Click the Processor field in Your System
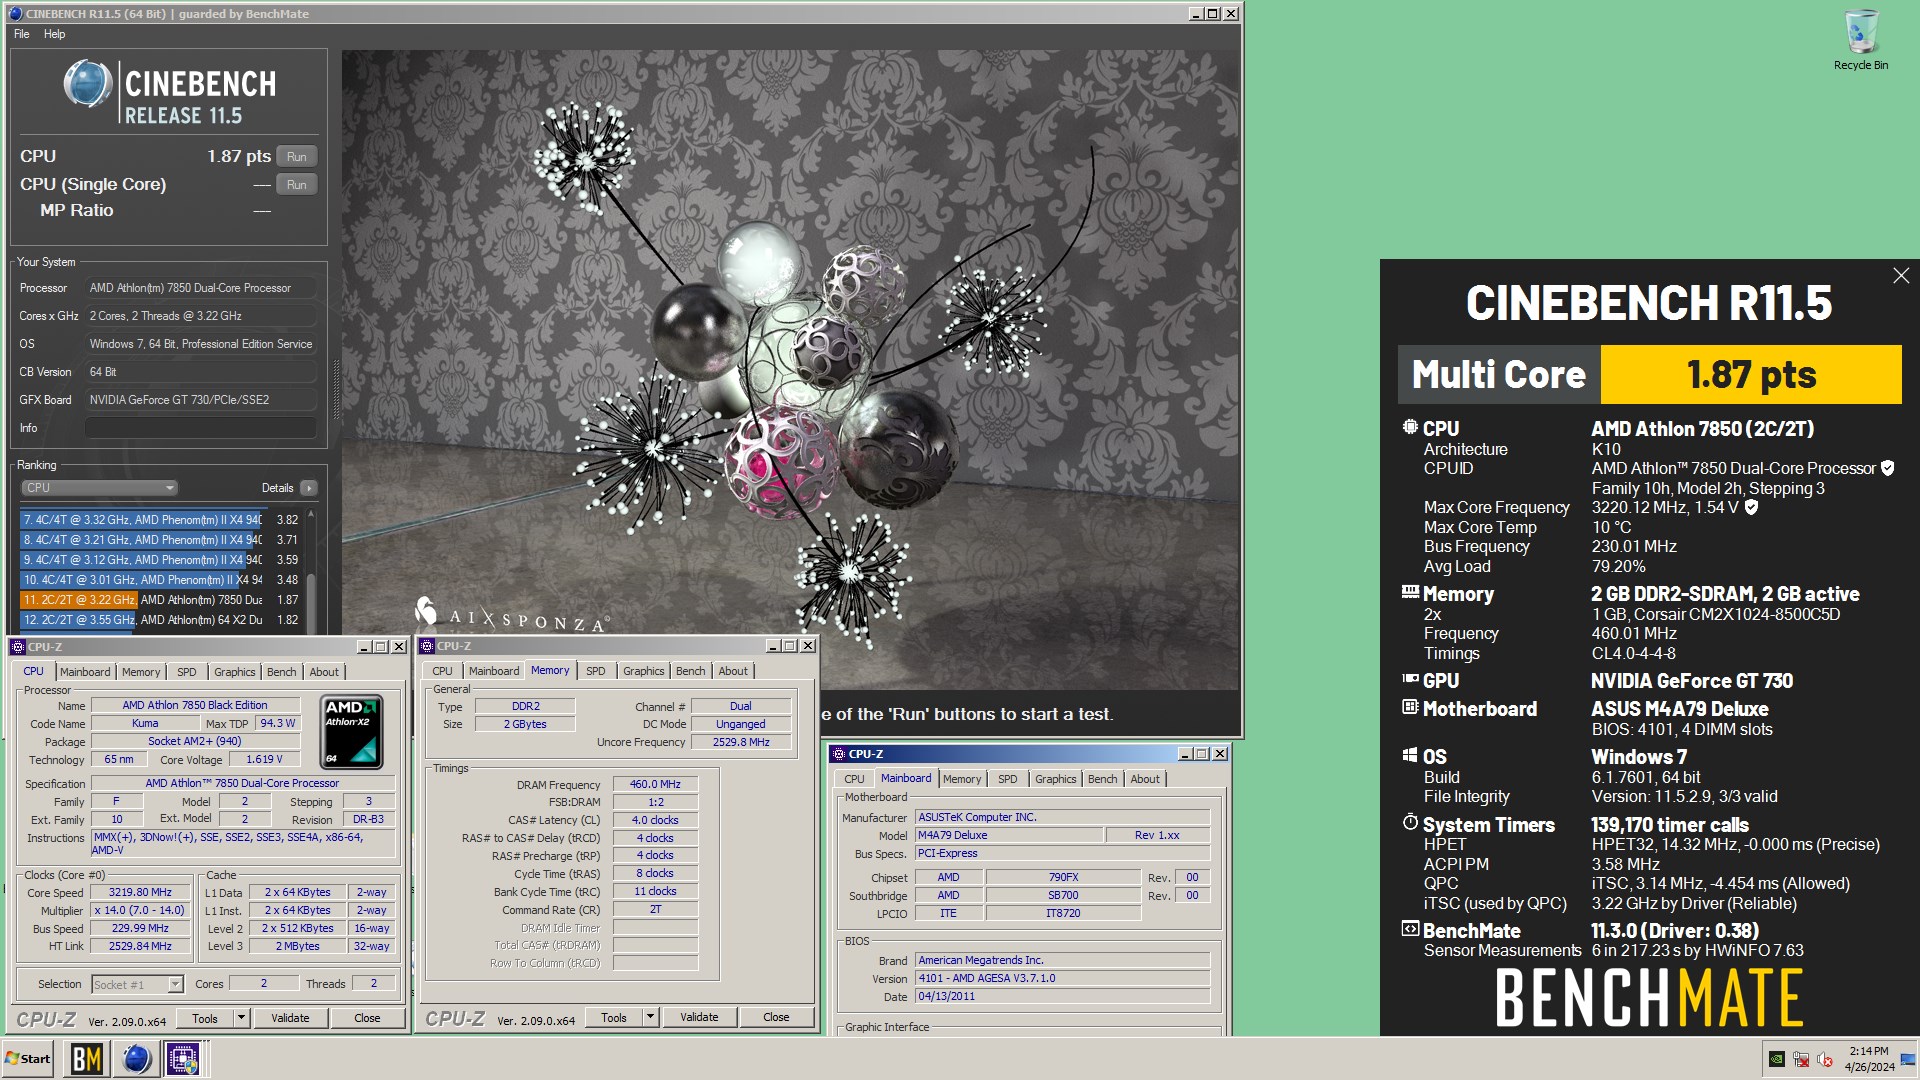Viewport: 1920px width, 1080px height. tap(200, 288)
